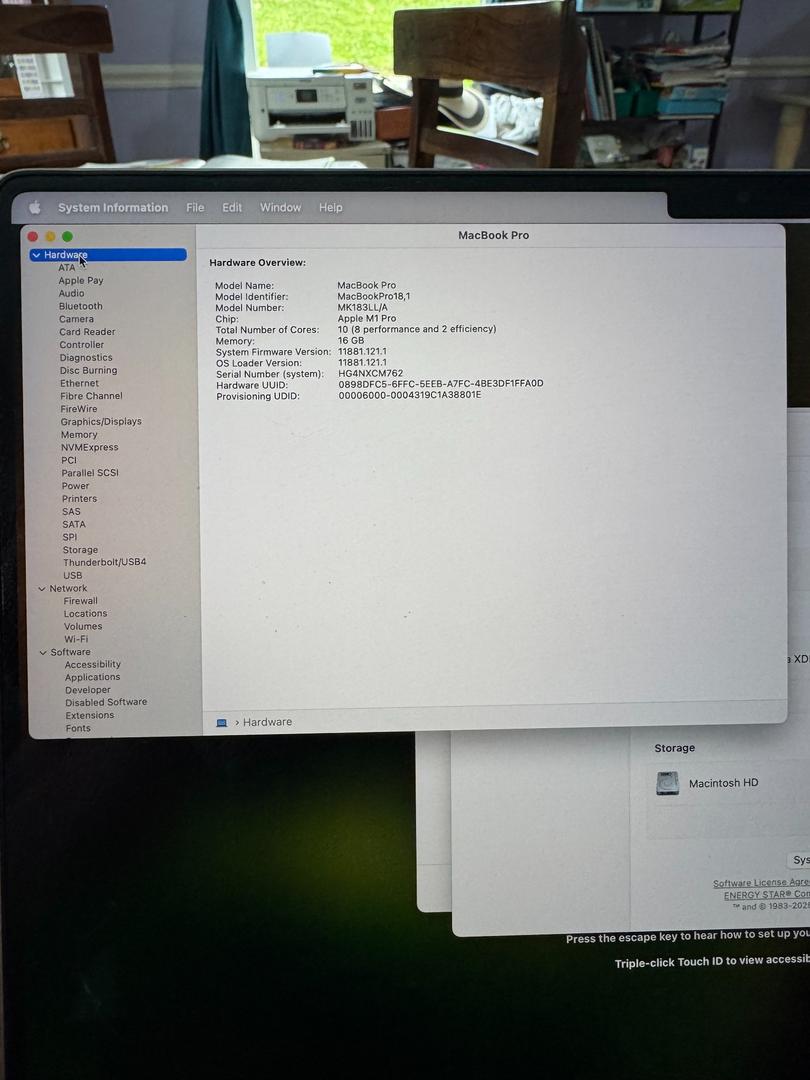
Task: Select Firewall under Network
Action: (x=81, y=601)
